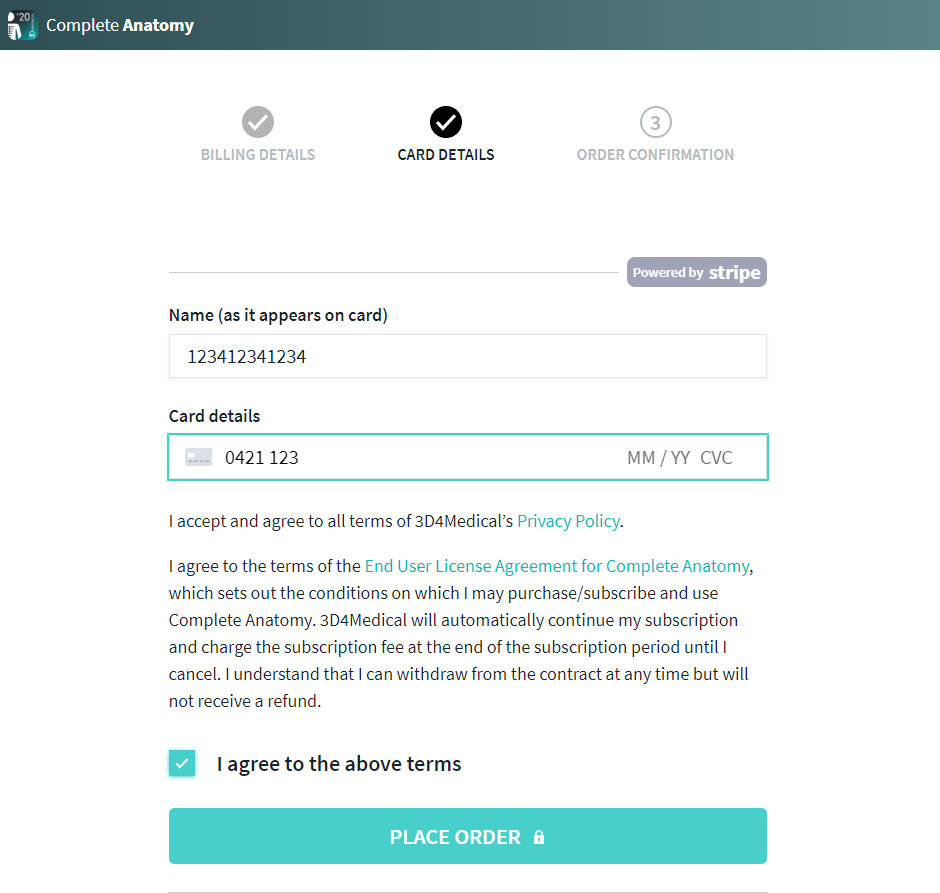The image size is (940, 893).
Task: Go back to Billing Details step
Action: (258, 155)
